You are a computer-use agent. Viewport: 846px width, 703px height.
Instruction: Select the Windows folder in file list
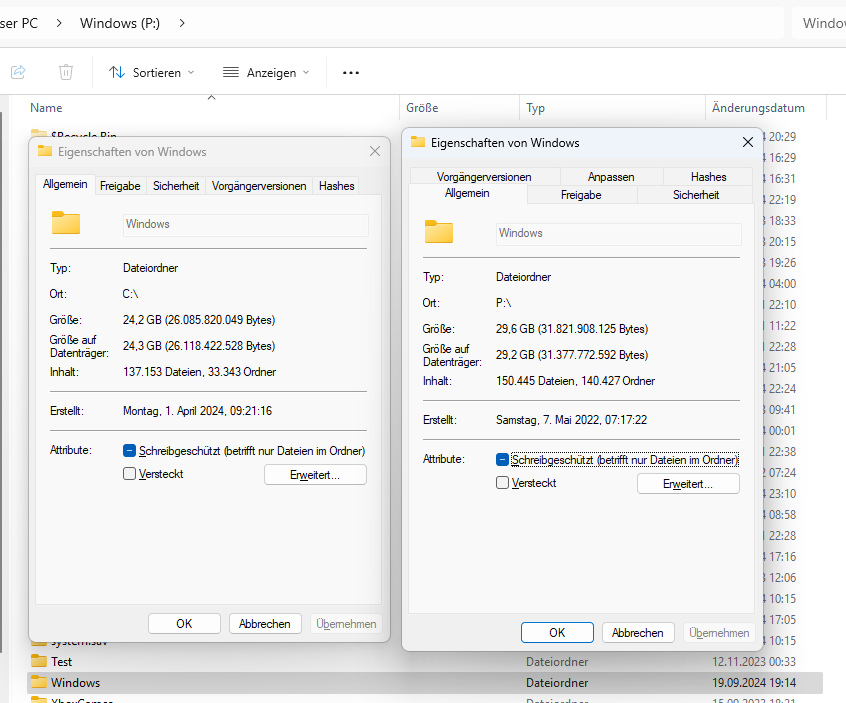click(x=425, y=682)
